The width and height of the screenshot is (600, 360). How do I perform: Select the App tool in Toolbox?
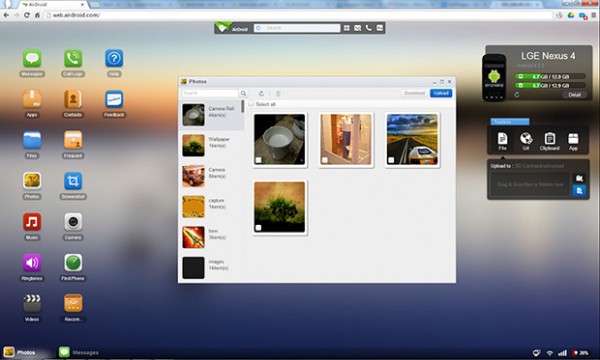(x=573, y=141)
